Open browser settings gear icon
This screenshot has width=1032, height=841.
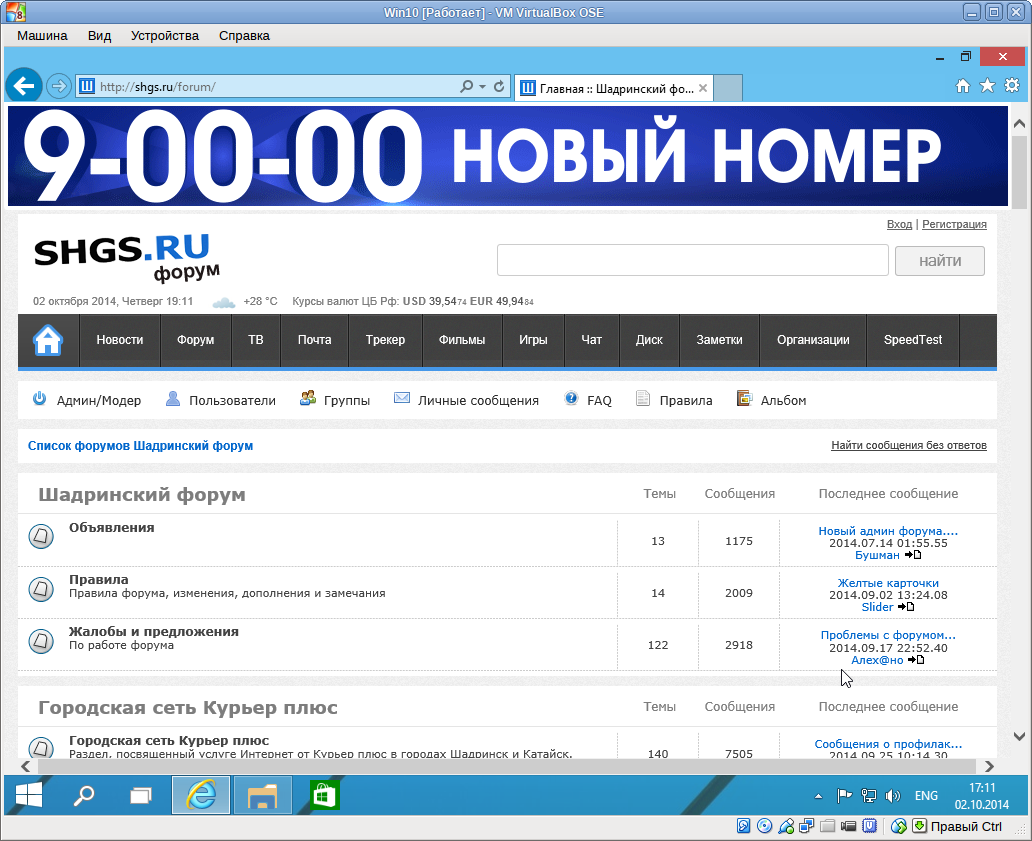click(1012, 86)
